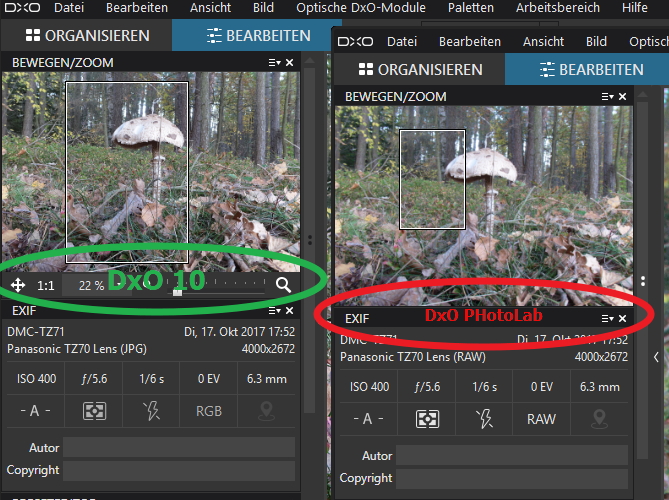The image size is (669, 500).
Task: Set zoom to 1:1
Action: pos(45,285)
